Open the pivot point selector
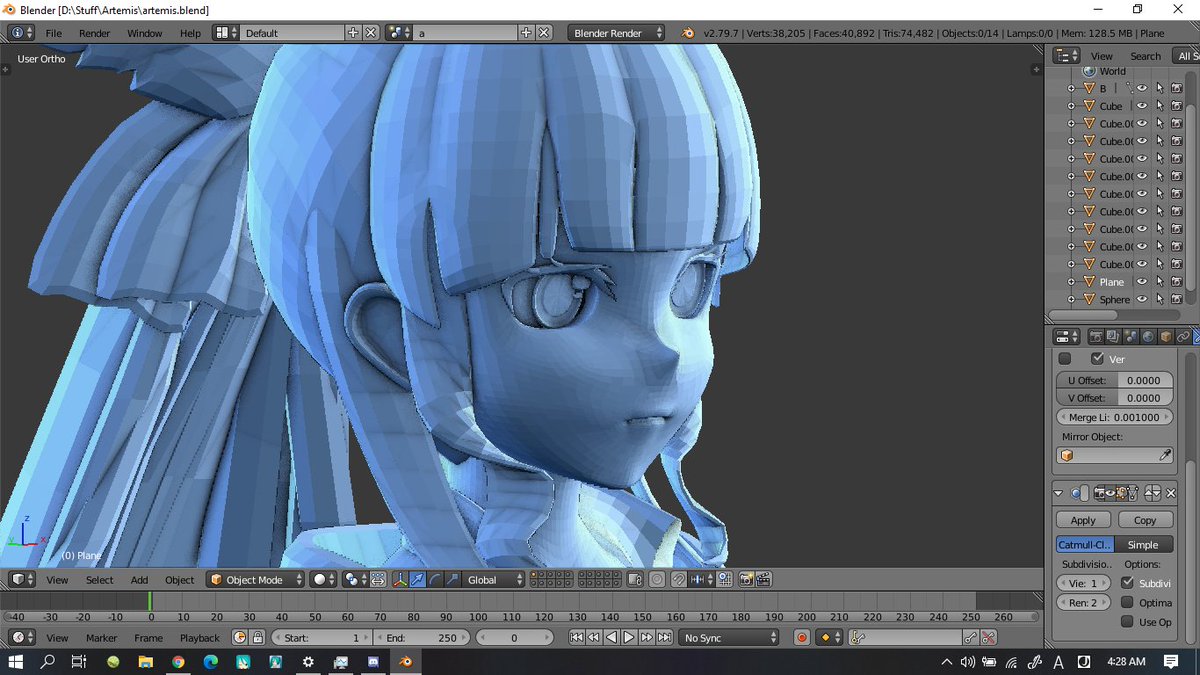This screenshot has height=675, width=1200. click(x=356, y=580)
